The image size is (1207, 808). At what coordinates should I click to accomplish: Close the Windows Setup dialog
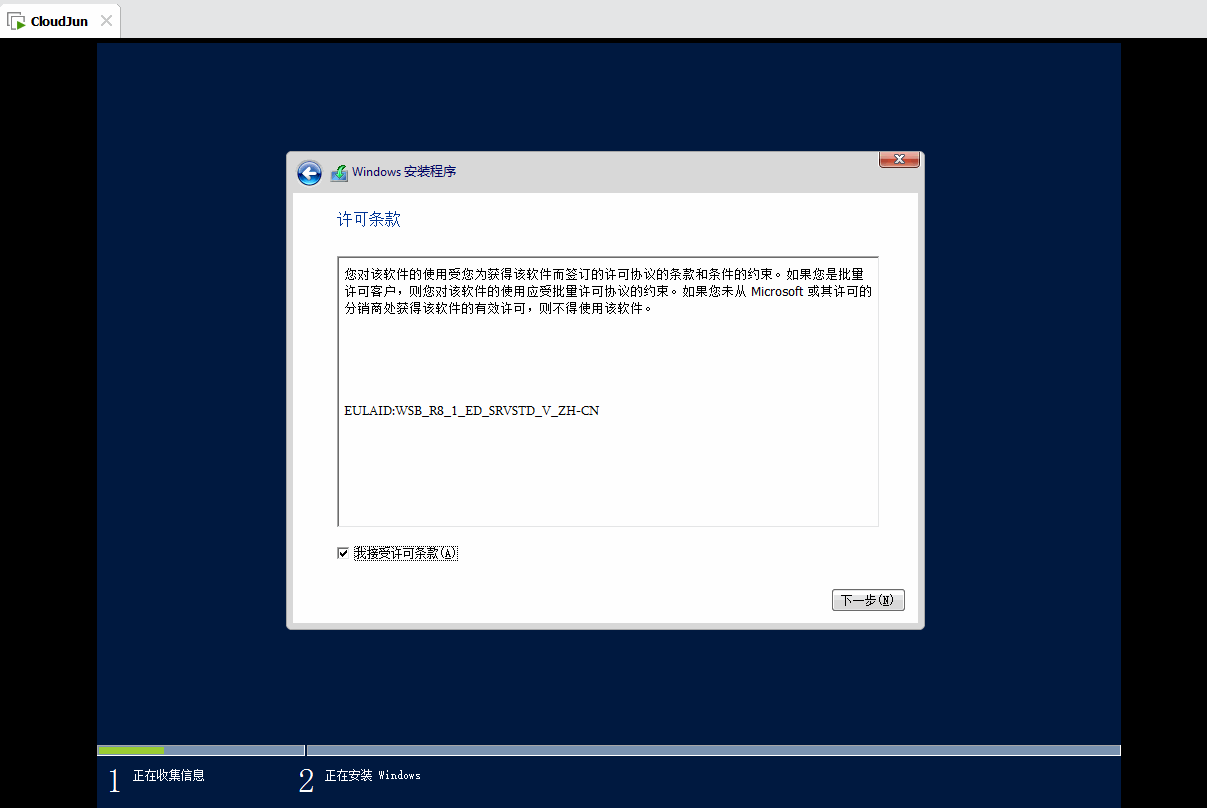pyautogui.click(x=899, y=160)
